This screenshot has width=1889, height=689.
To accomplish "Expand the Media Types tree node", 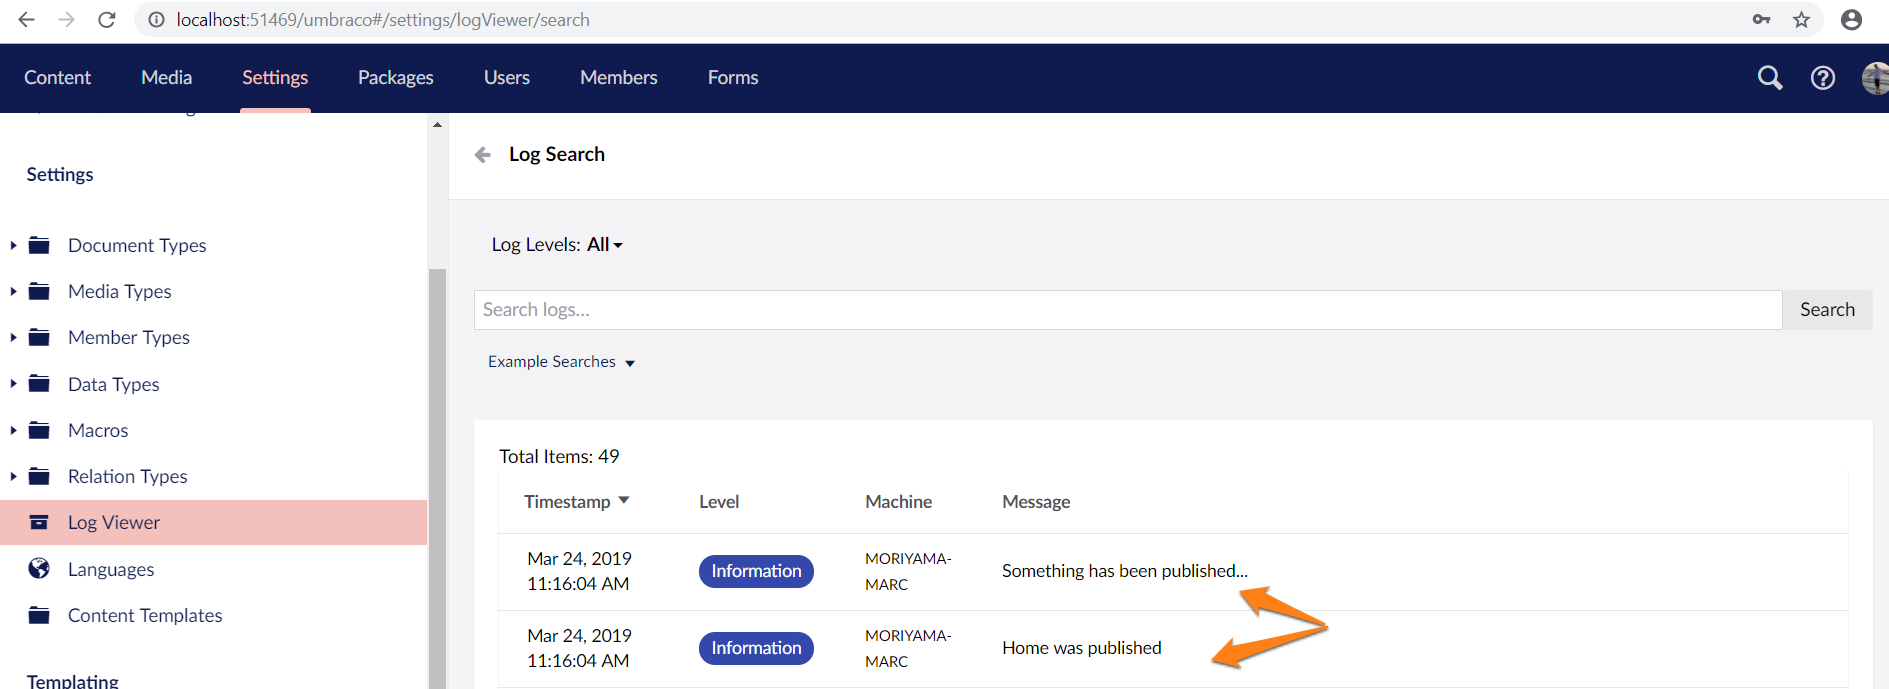I will tap(13, 291).
